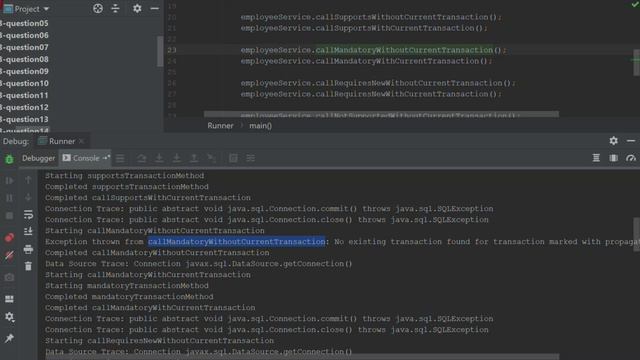This screenshot has height=360, width=640.
Task: Click the Step Into icon
Action: click(x=159, y=158)
